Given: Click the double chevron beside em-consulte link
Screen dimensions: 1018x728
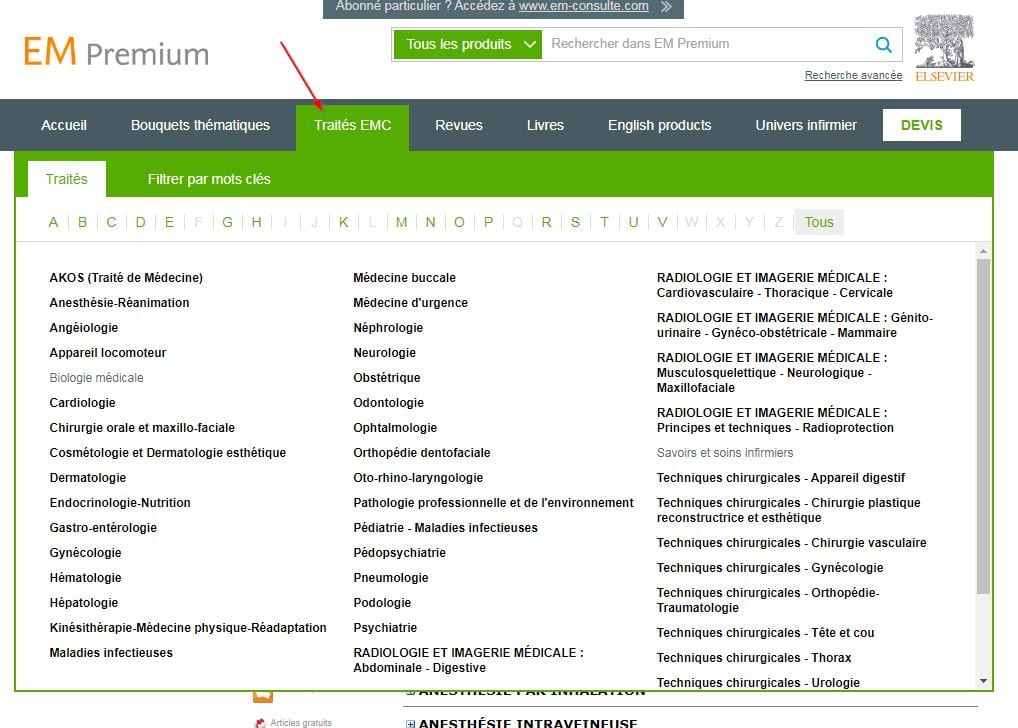Looking at the screenshot, I should [666, 6].
